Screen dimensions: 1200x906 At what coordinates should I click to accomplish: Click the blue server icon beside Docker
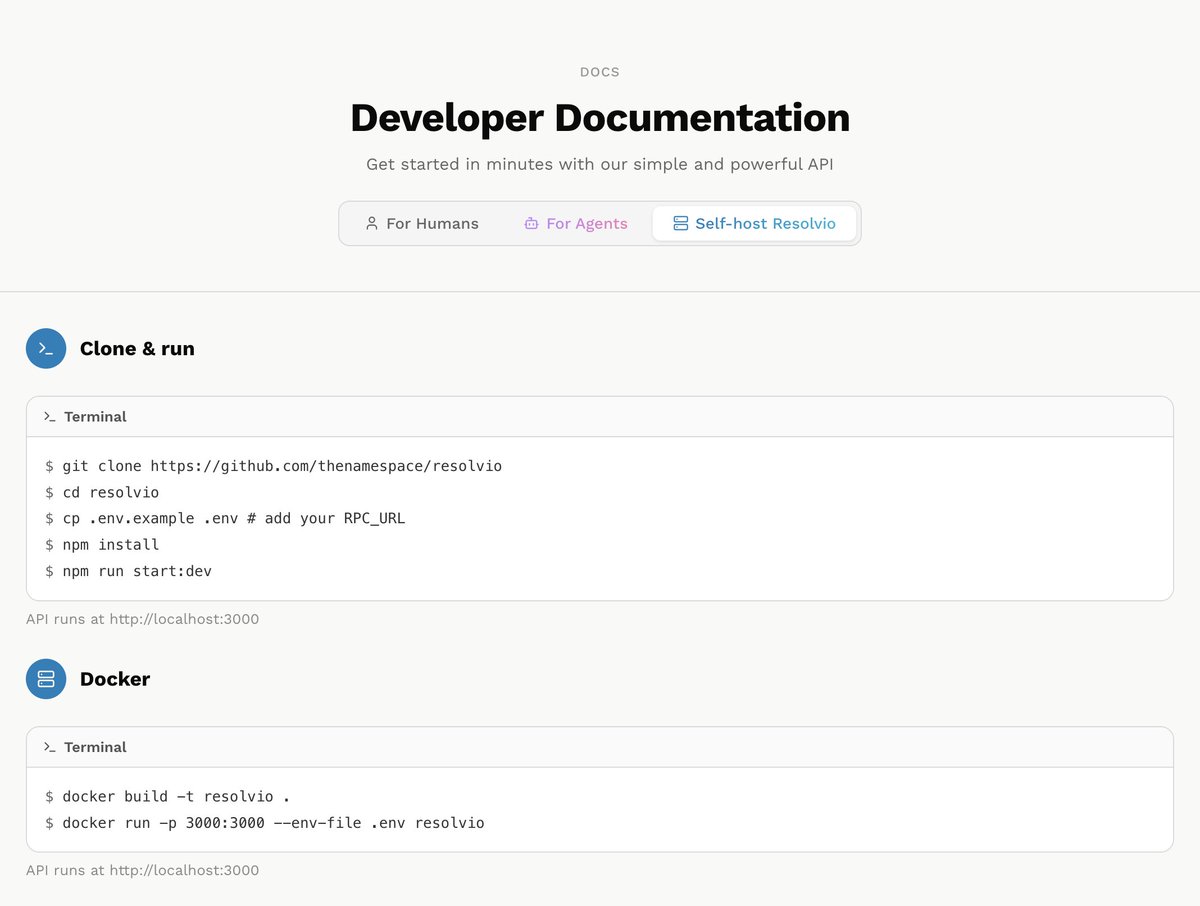click(46, 679)
